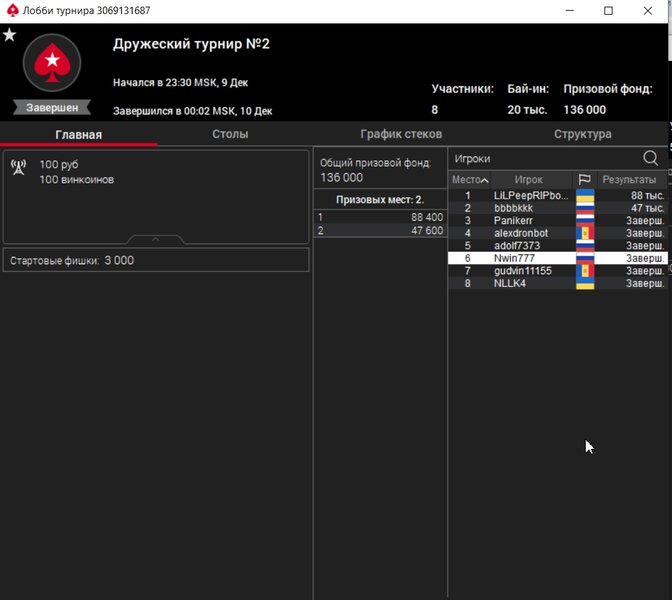Go to the Структура tab

(582, 134)
